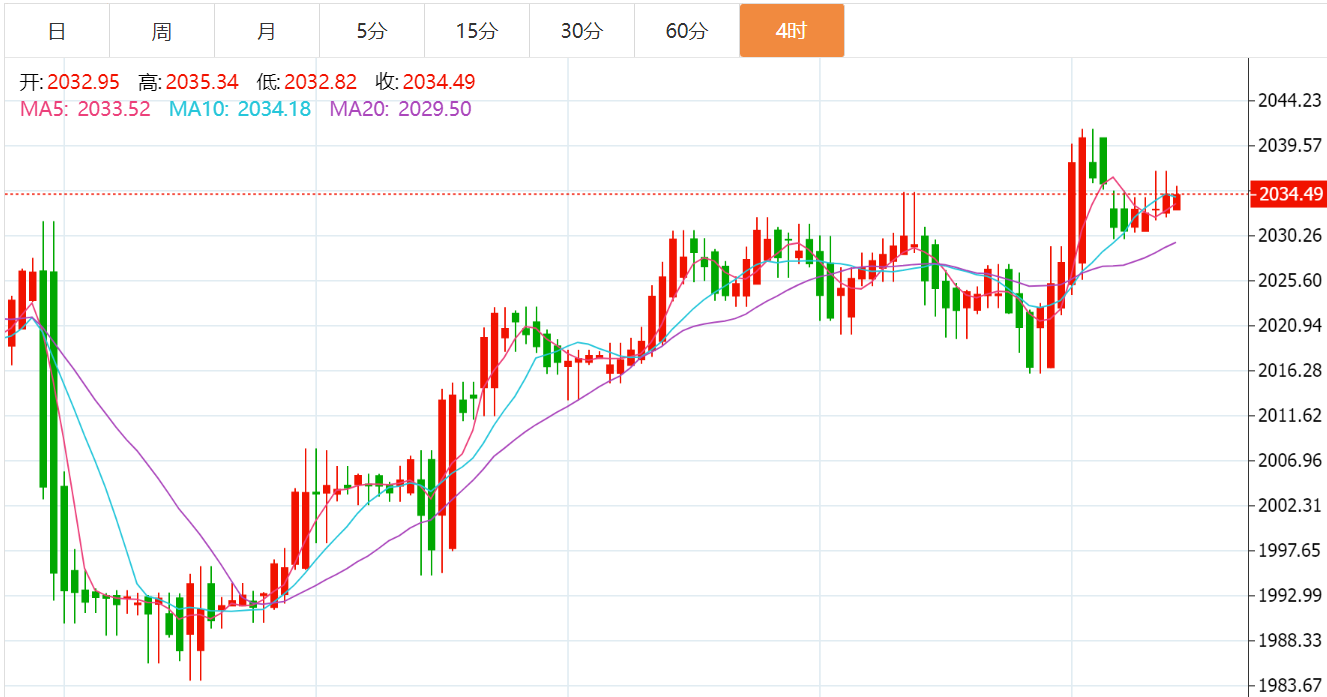Image resolution: width=1327 pixels, height=697 pixels.
Task: Click the 2006.96 price axis label
Action: [1290, 461]
